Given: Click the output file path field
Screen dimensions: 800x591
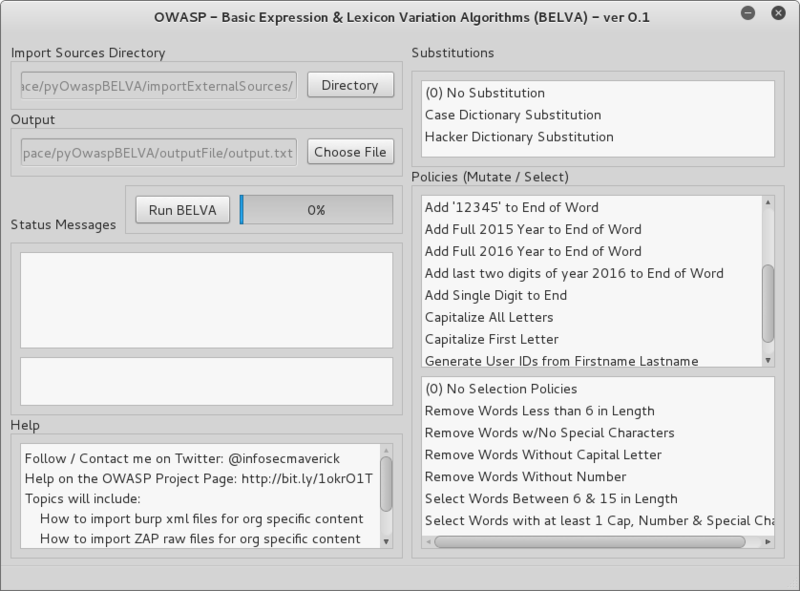Looking at the screenshot, I should click(x=158, y=152).
